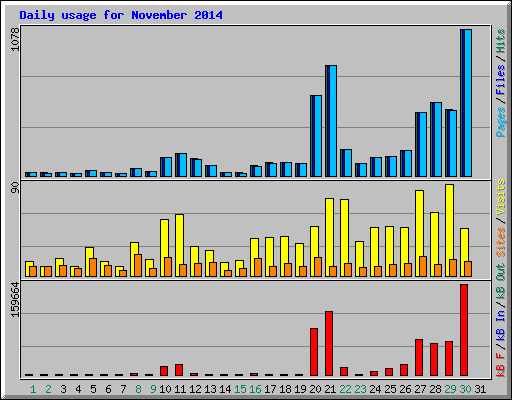Select day 30 on the x-axis

click(465, 389)
